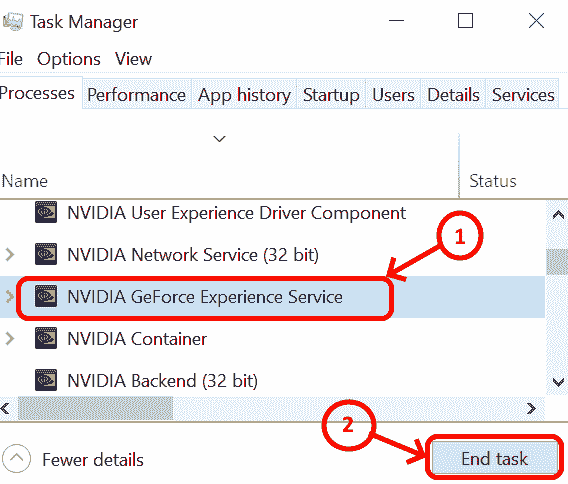Expand the NVIDIA Container process group
568x484 pixels.
[x=10, y=338]
